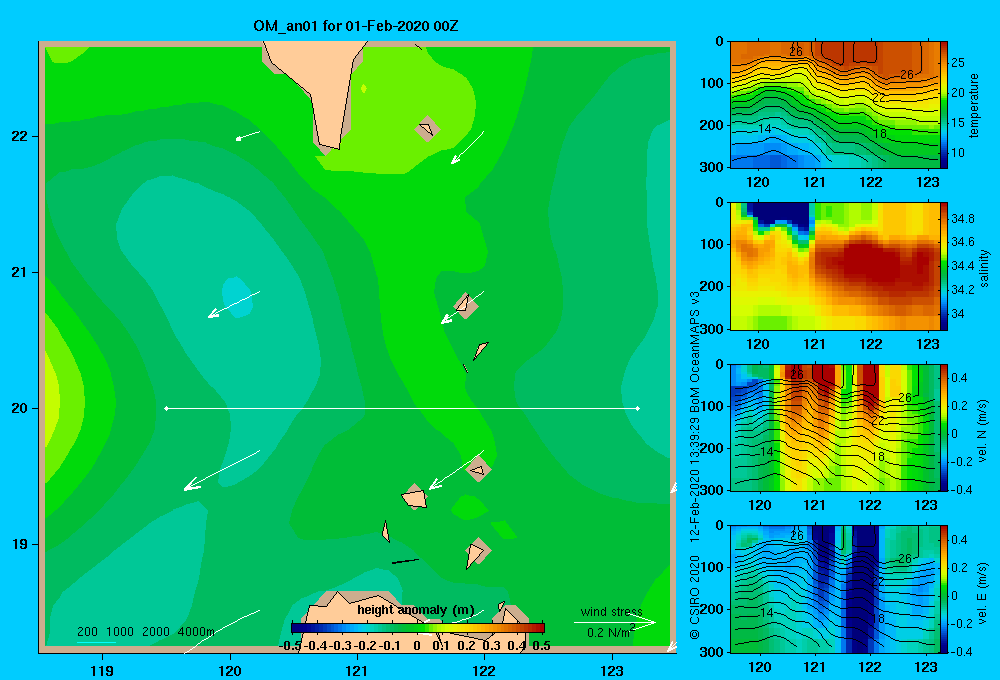This screenshot has width=1000, height=680.
Task: Click the '14' contour label in temperature plot
Action: pos(765,129)
